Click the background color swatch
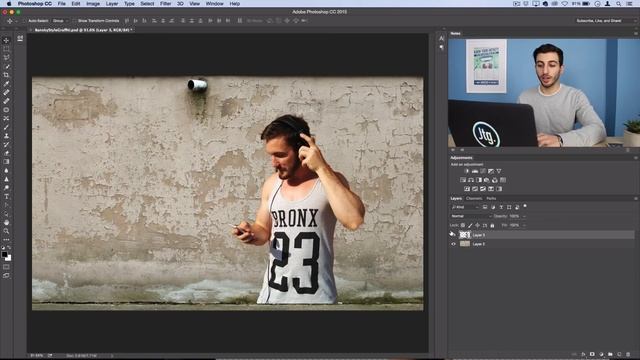The width and height of the screenshot is (640, 360). [x=9, y=258]
